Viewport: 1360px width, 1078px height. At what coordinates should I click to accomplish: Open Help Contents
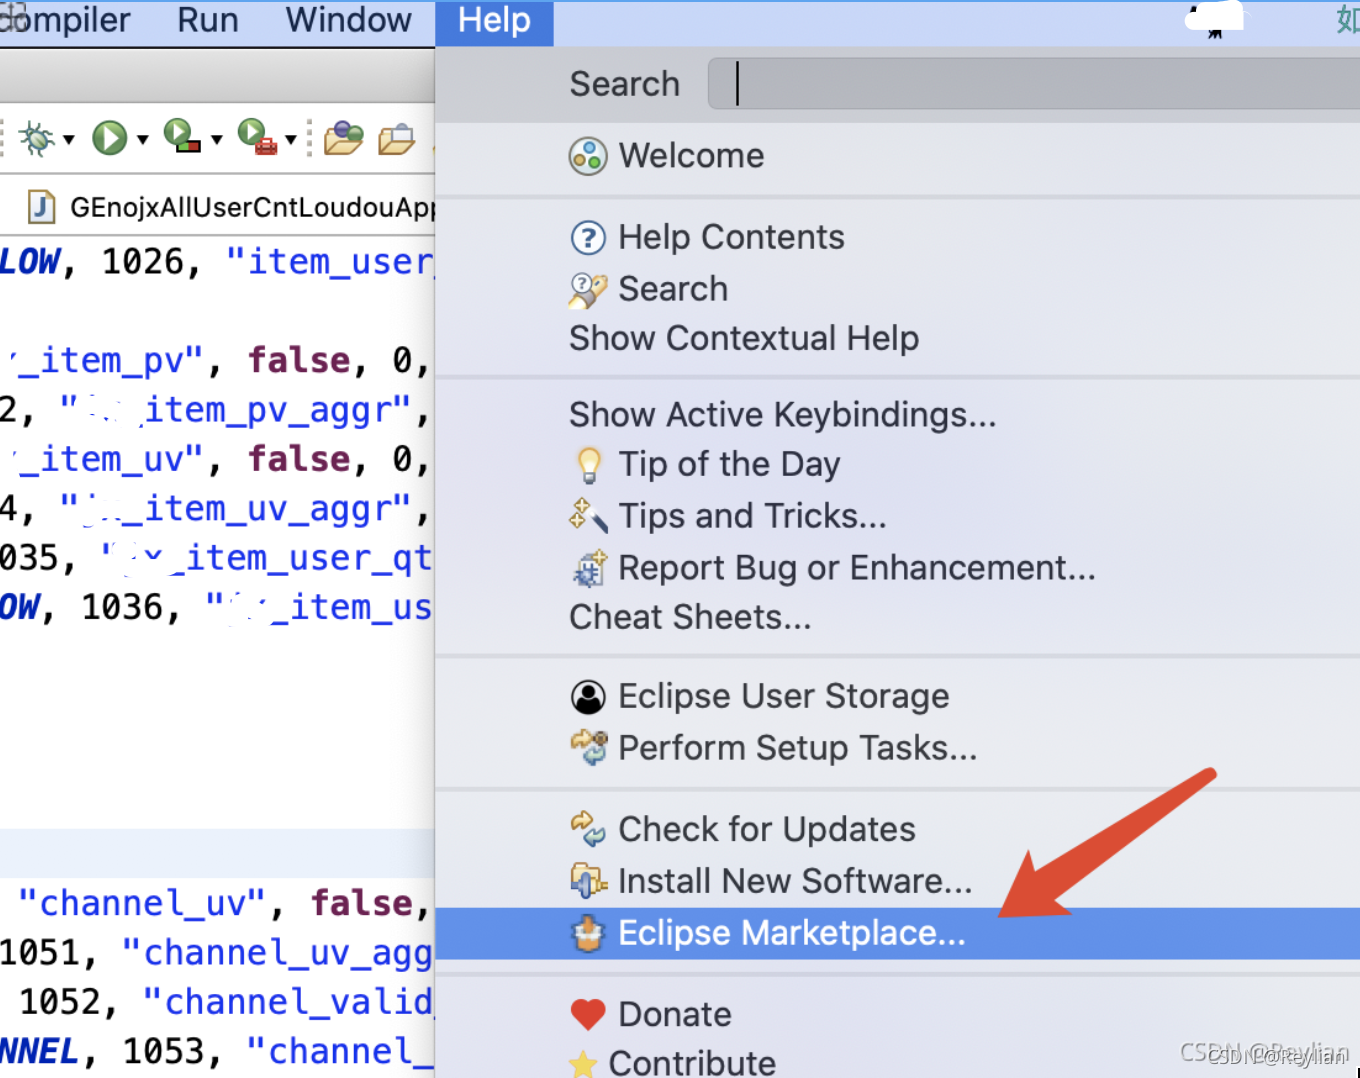[897, 237]
